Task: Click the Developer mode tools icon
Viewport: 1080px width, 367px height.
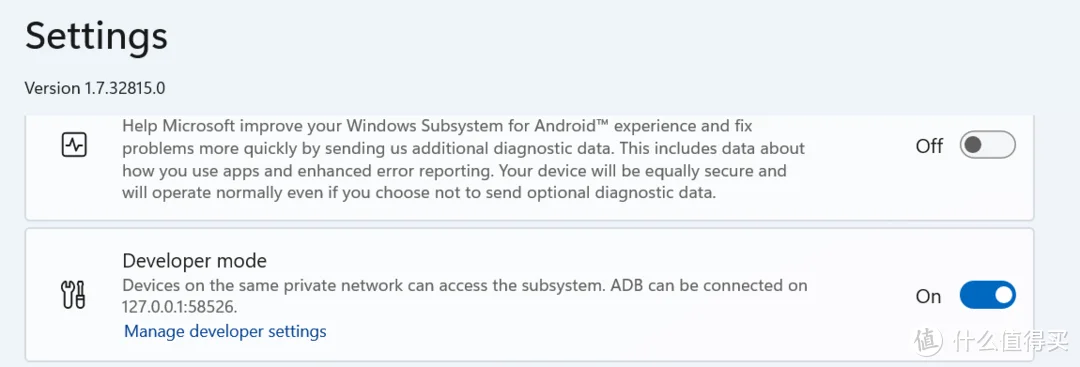Action: (74, 295)
